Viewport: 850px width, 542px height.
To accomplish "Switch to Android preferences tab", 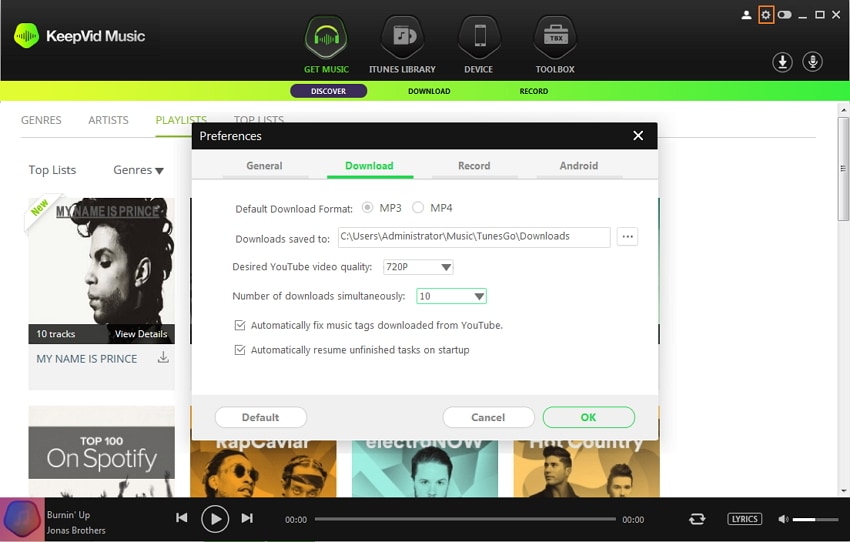I will click(x=578, y=166).
